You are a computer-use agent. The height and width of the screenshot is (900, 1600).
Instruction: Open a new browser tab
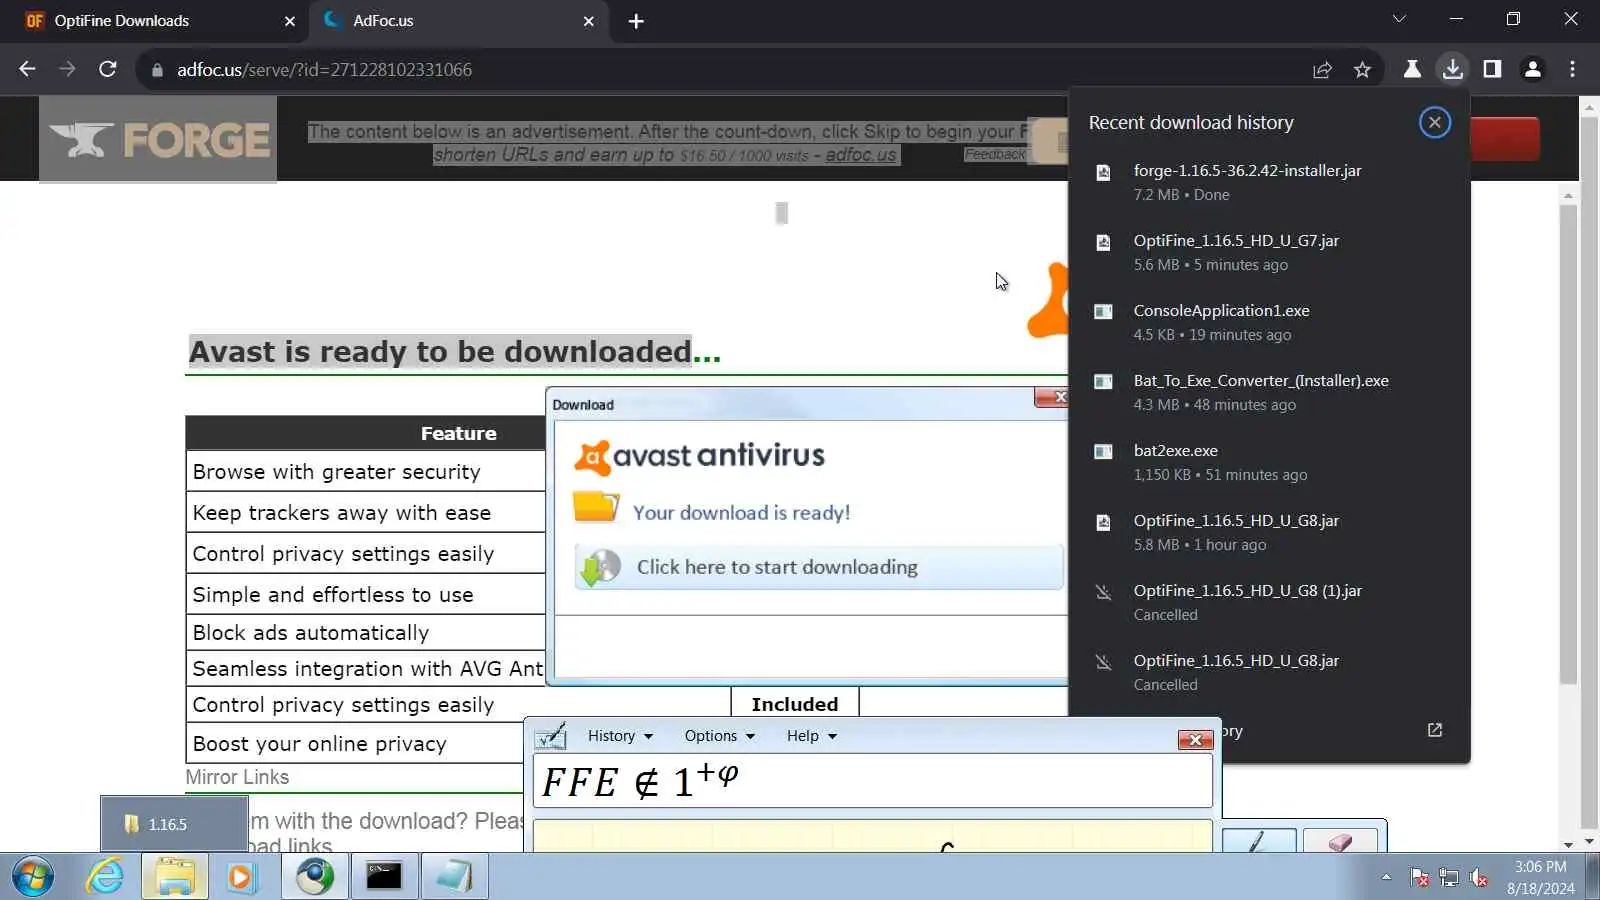coord(636,21)
